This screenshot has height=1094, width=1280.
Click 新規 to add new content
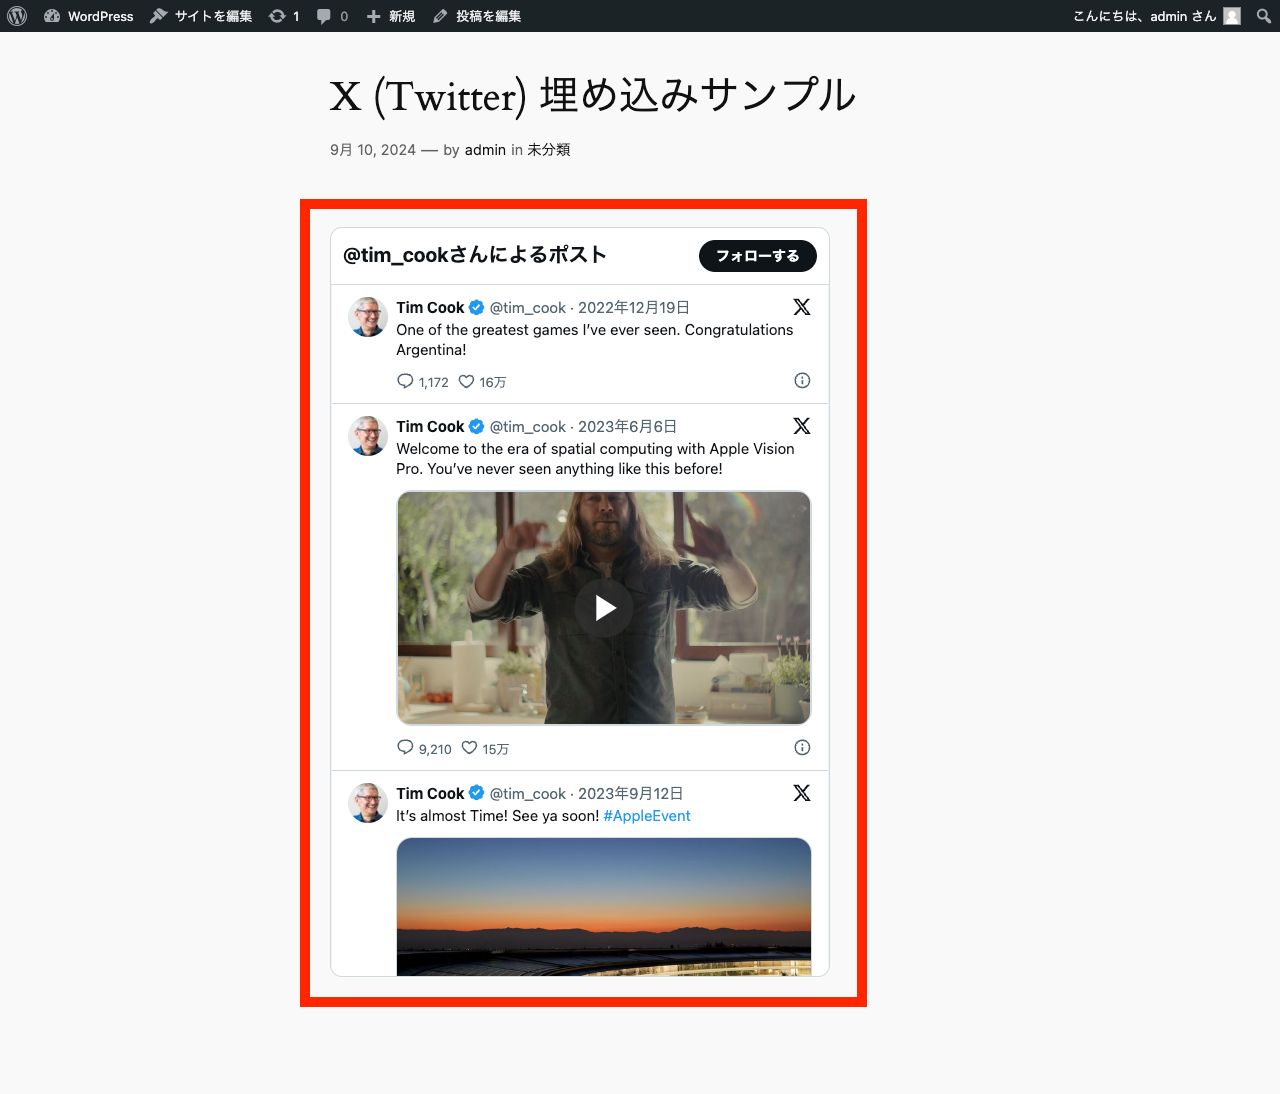point(391,16)
